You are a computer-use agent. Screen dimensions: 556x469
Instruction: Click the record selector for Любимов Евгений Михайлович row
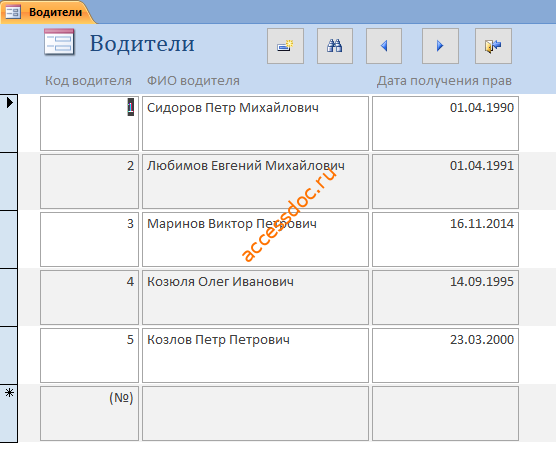(x=9, y=182)
